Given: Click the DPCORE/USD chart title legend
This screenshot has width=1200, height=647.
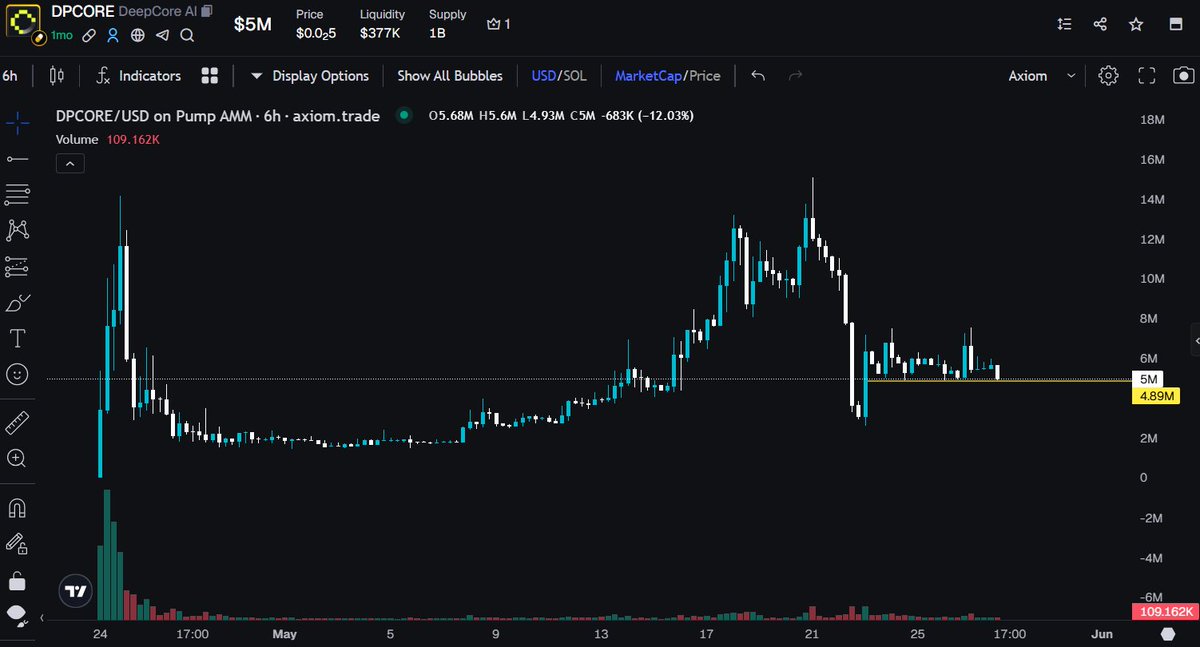Looking at the screenshot, I should click(x=218, y=116).
